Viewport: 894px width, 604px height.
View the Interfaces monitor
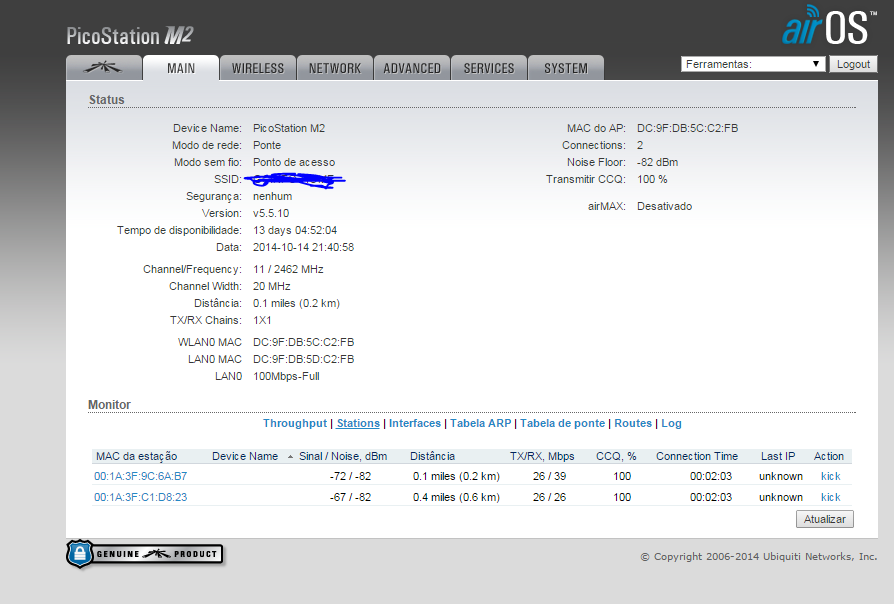pyautogui.click(x=415, y=423)
